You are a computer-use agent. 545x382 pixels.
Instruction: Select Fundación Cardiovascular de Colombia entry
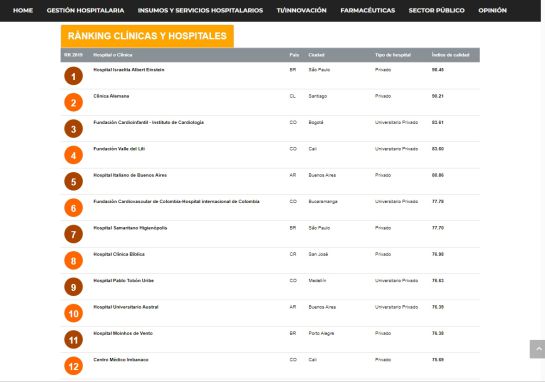click(x=176, y=202)
